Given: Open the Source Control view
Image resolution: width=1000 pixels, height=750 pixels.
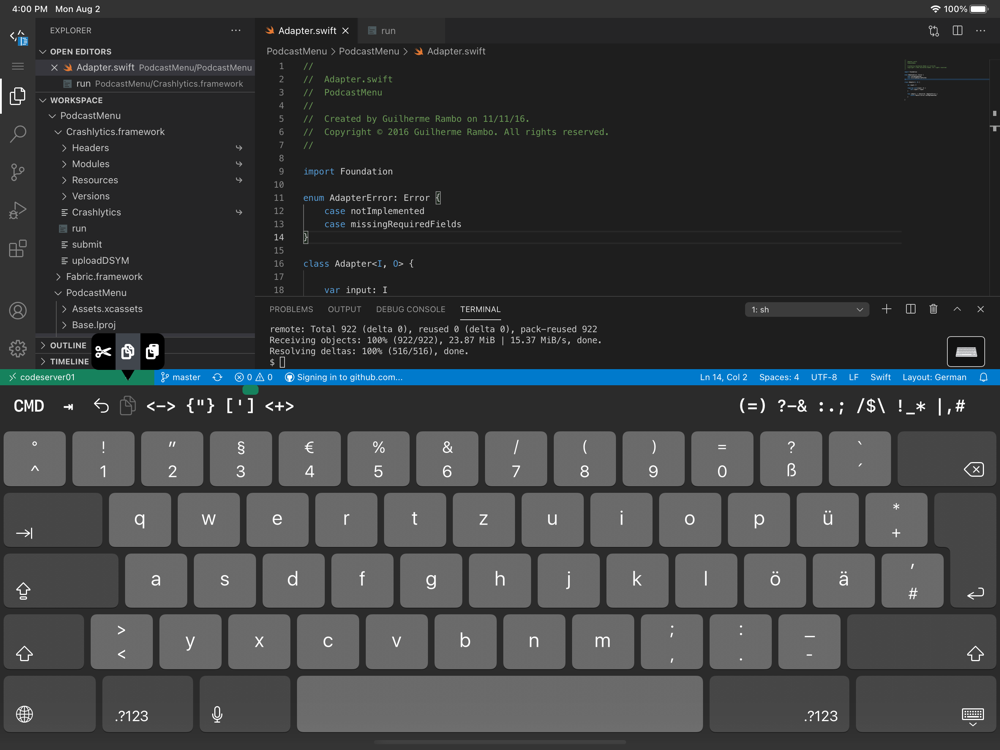Looking at the screenshot, I should tap(18, 172).
